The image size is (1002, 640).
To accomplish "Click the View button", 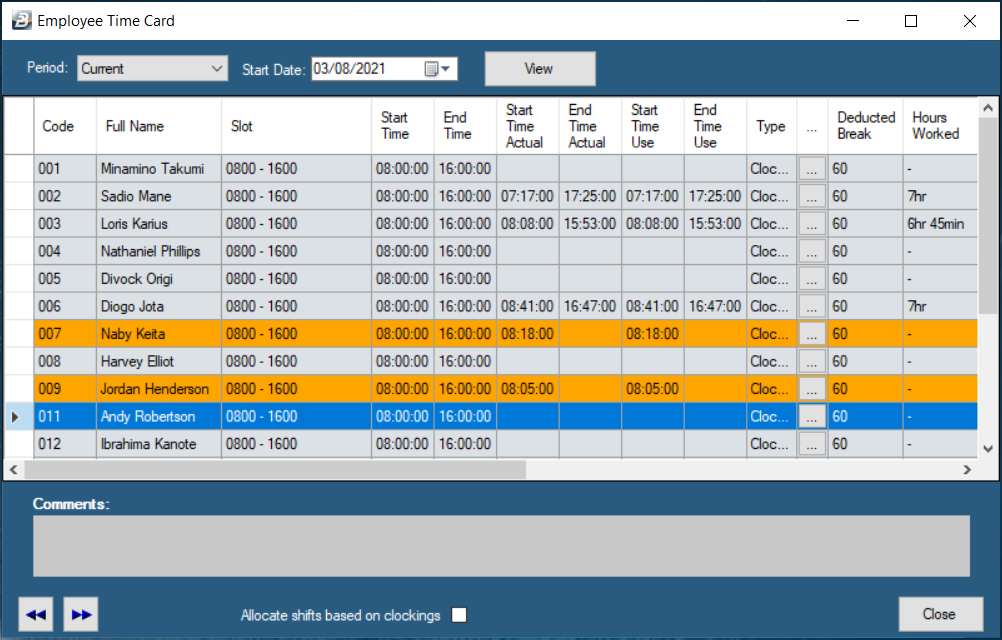I will (x=540, y=68).
